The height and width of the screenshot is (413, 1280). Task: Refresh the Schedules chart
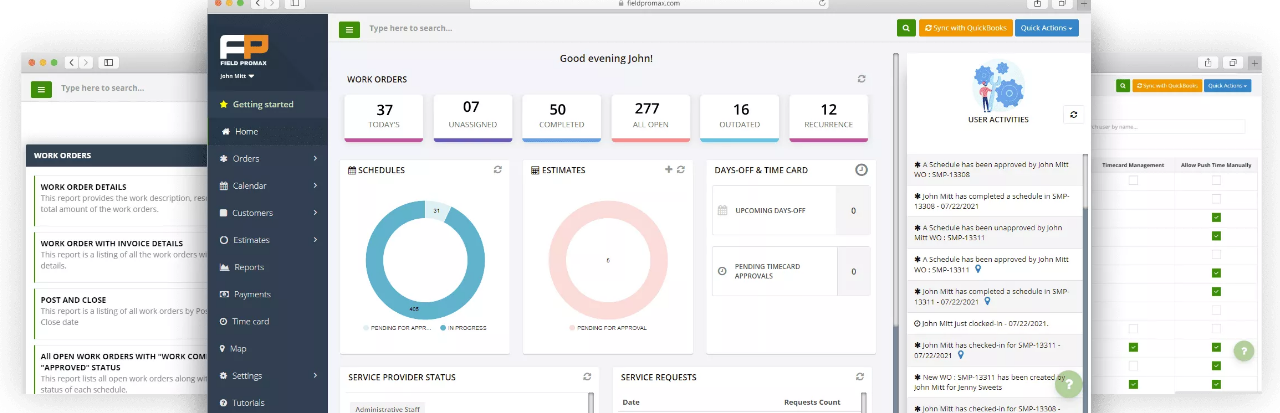click(498, 170)
